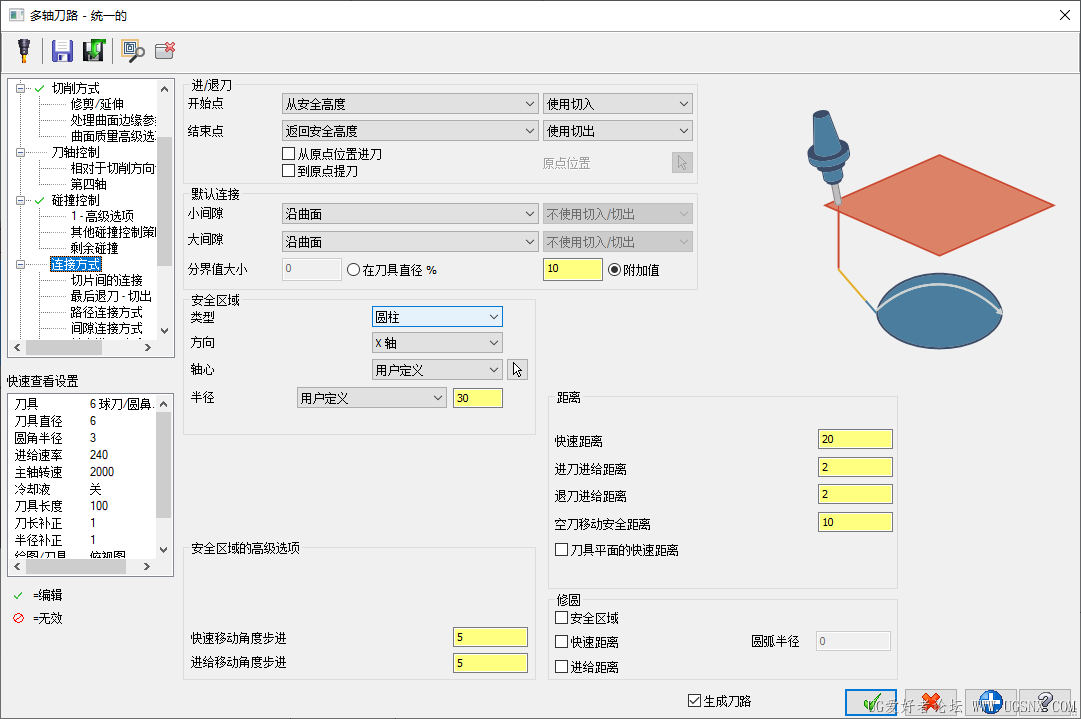This screenshot has width=1081, height=719.
Task: Click the green checkmark OK button
Action: pos(871,702)
